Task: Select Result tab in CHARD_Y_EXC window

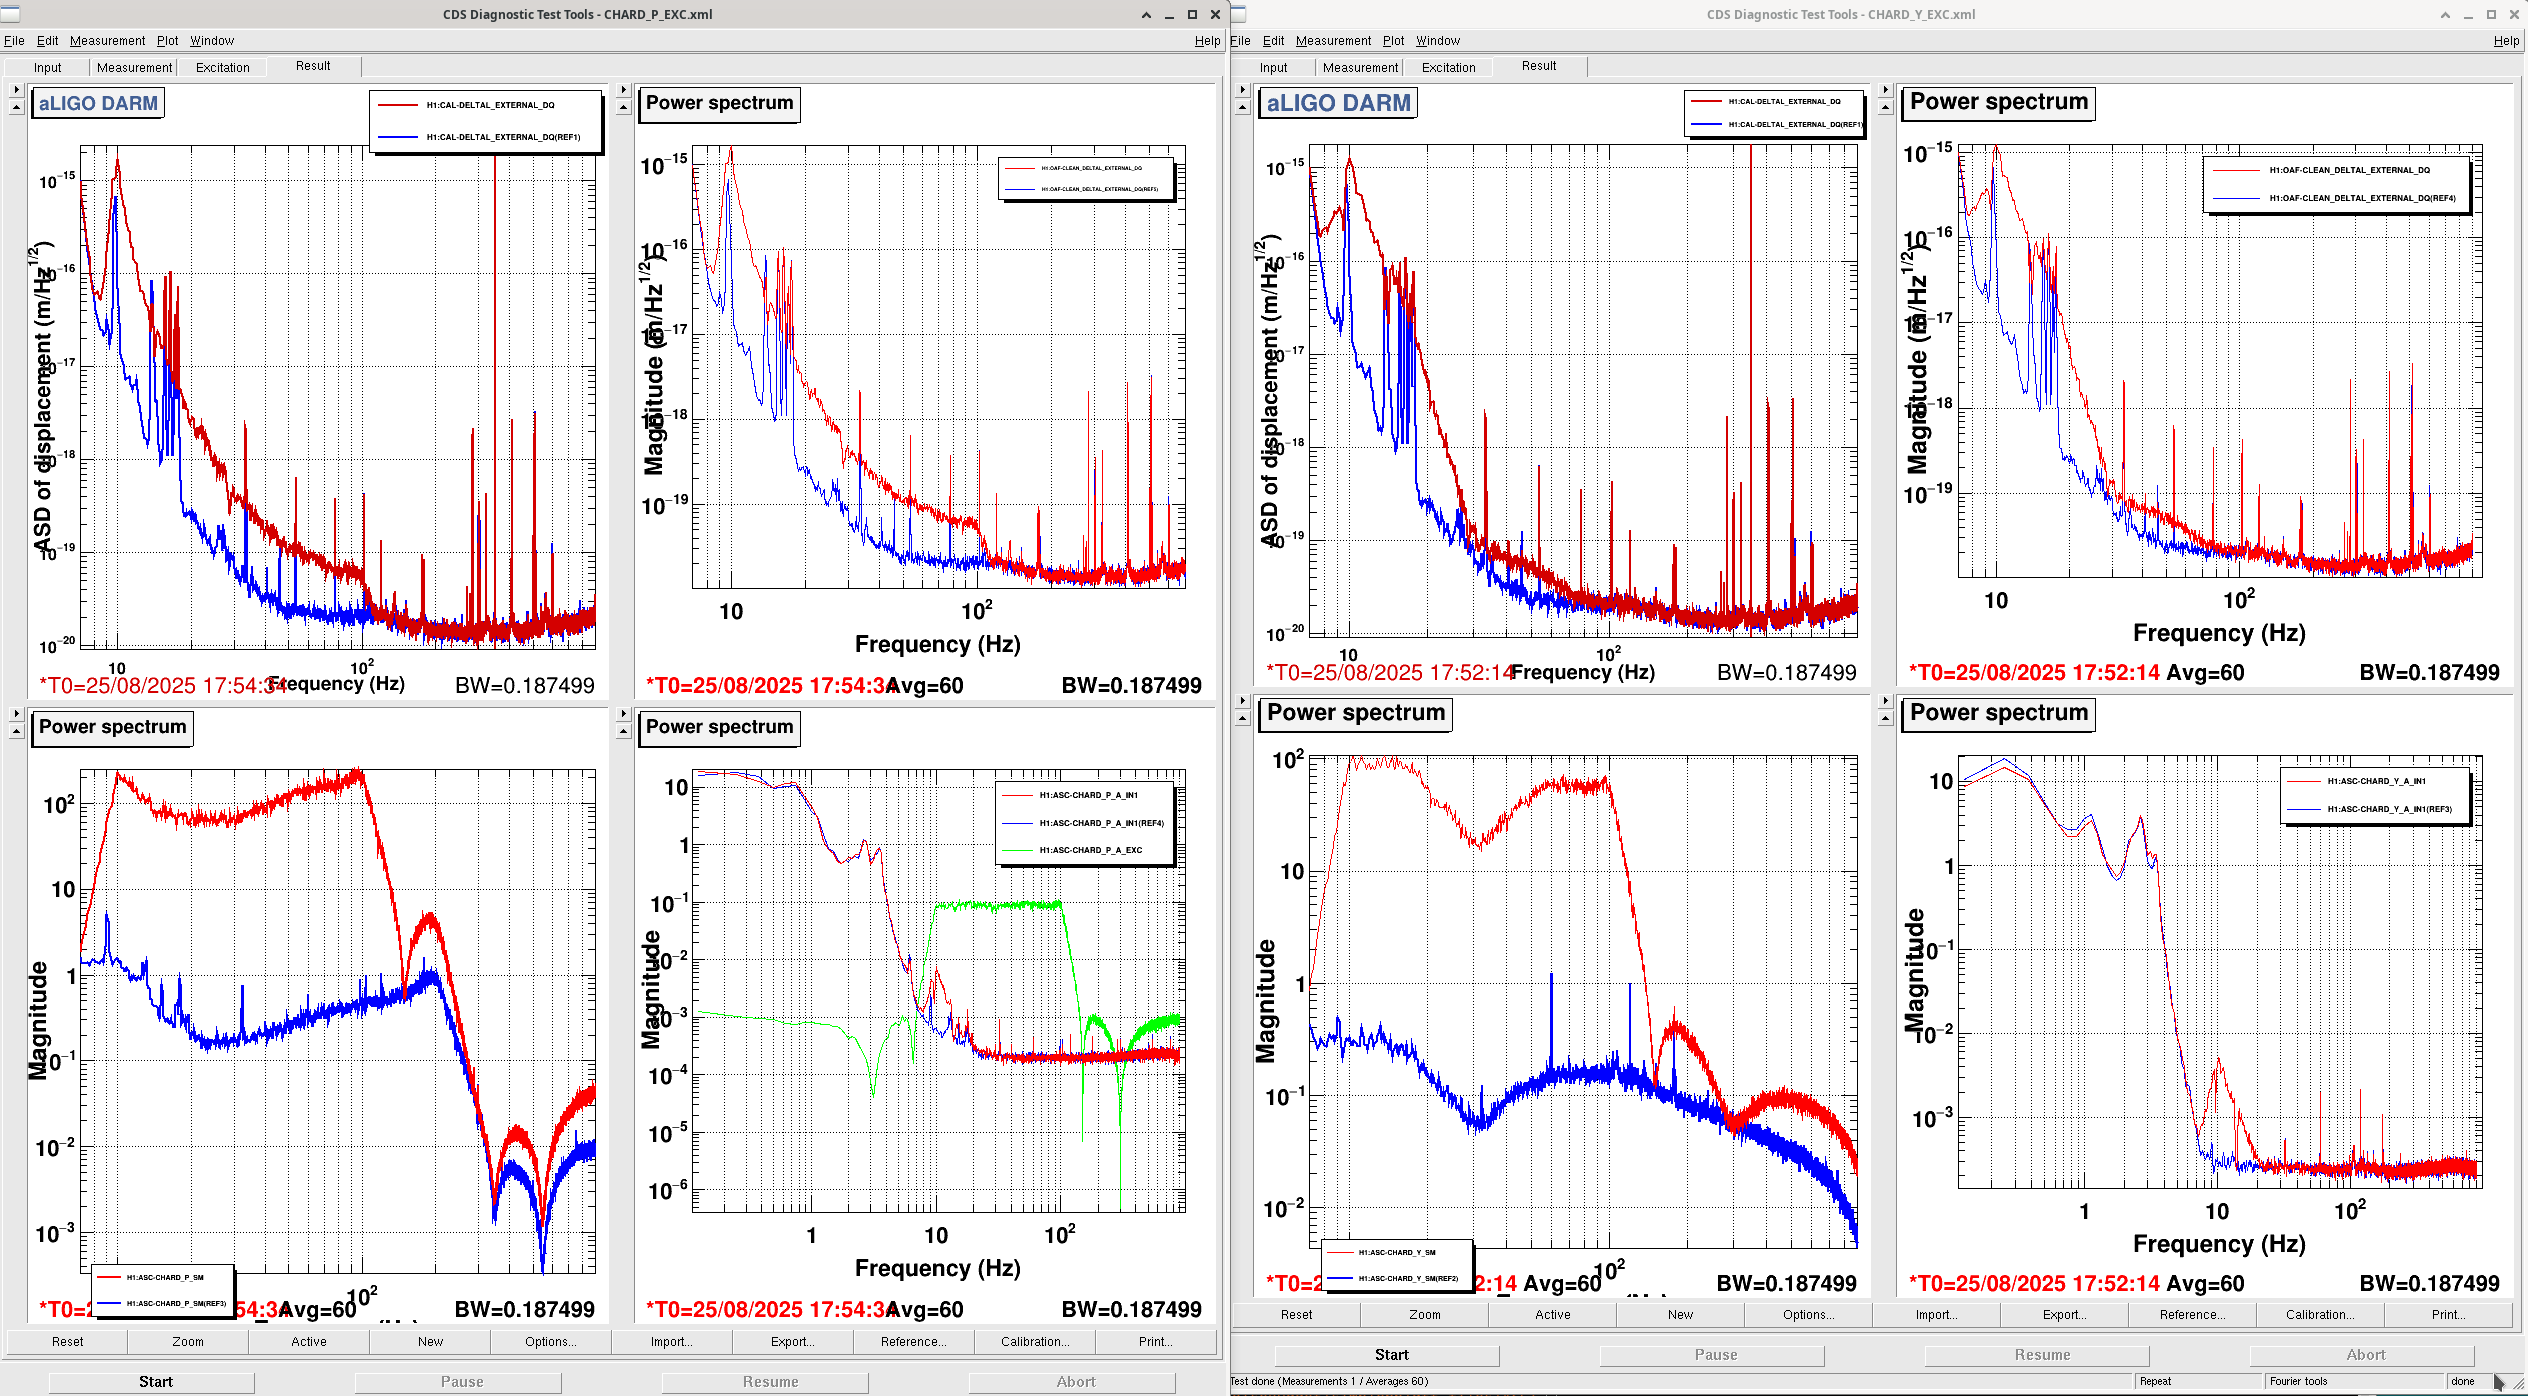Action: coord(1539,66)
